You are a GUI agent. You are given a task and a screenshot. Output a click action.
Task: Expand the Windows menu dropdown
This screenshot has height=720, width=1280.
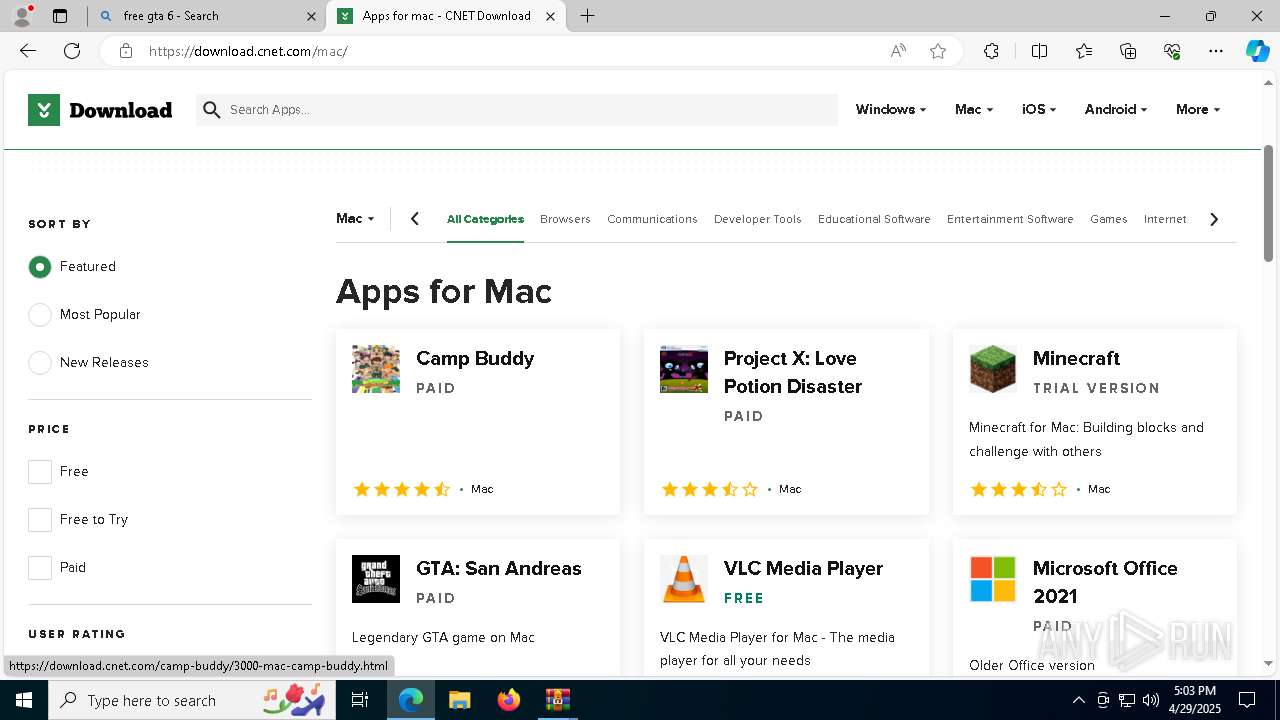click(891, 109)
